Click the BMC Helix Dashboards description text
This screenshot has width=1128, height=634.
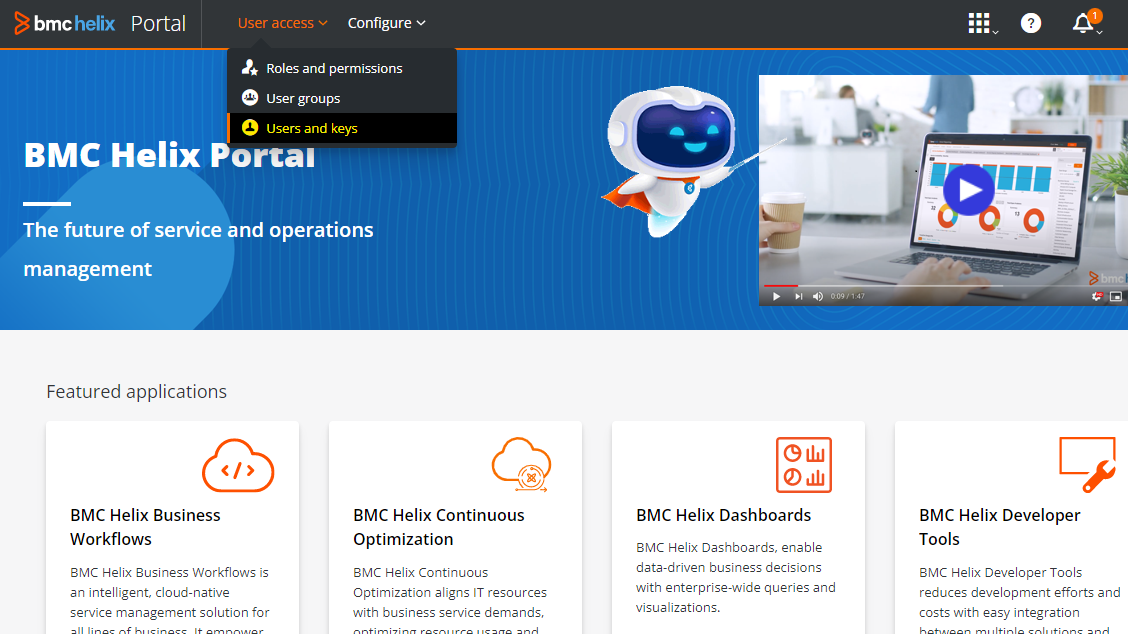click(736, 577)
